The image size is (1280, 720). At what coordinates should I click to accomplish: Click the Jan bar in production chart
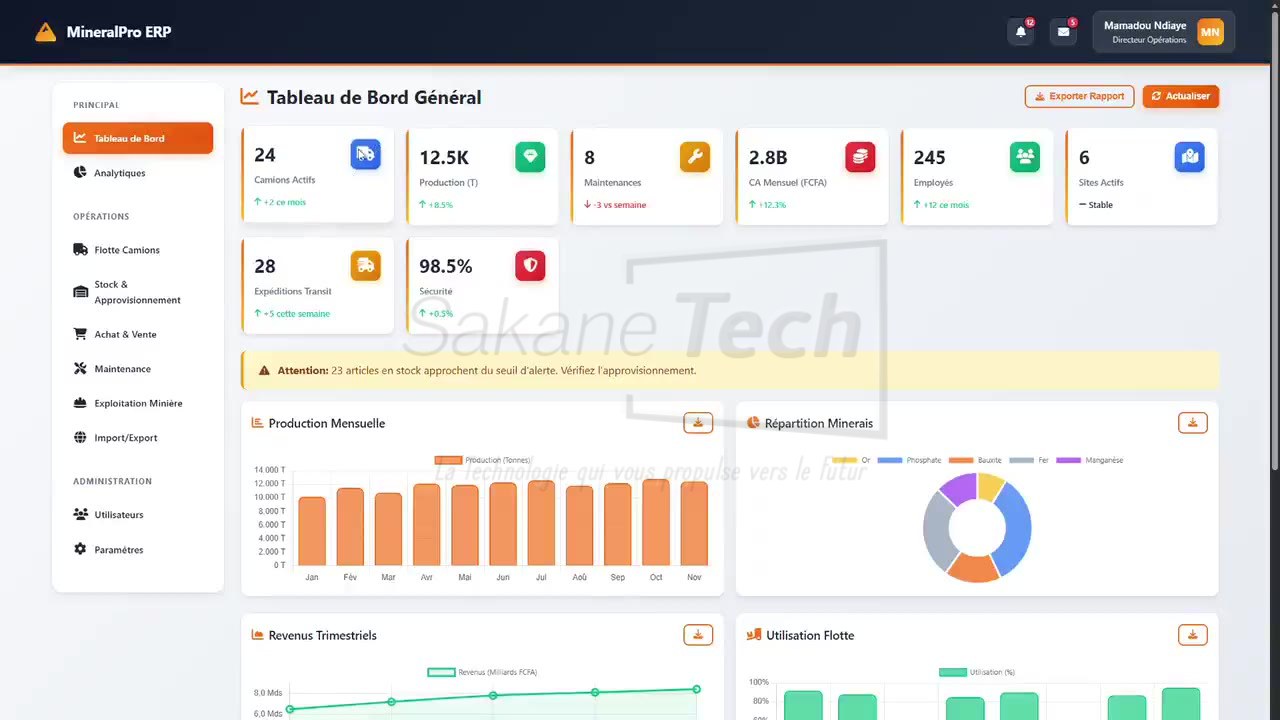[x=312, y=531]
